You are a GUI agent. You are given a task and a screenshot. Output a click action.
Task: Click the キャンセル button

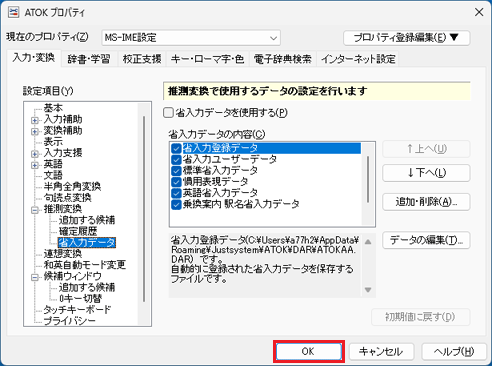click(381, 352)
